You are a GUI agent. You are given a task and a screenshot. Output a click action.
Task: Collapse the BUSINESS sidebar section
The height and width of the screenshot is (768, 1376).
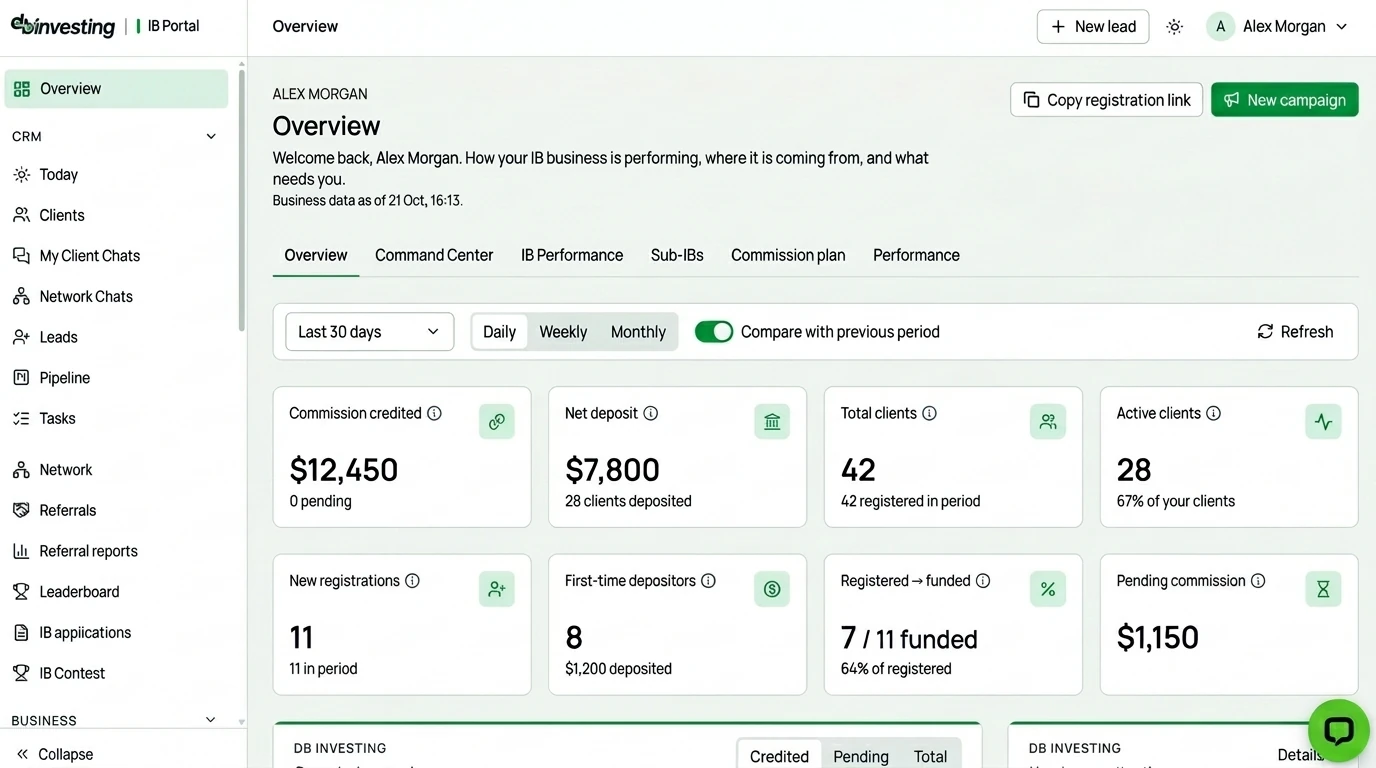[x=211, y=720]
